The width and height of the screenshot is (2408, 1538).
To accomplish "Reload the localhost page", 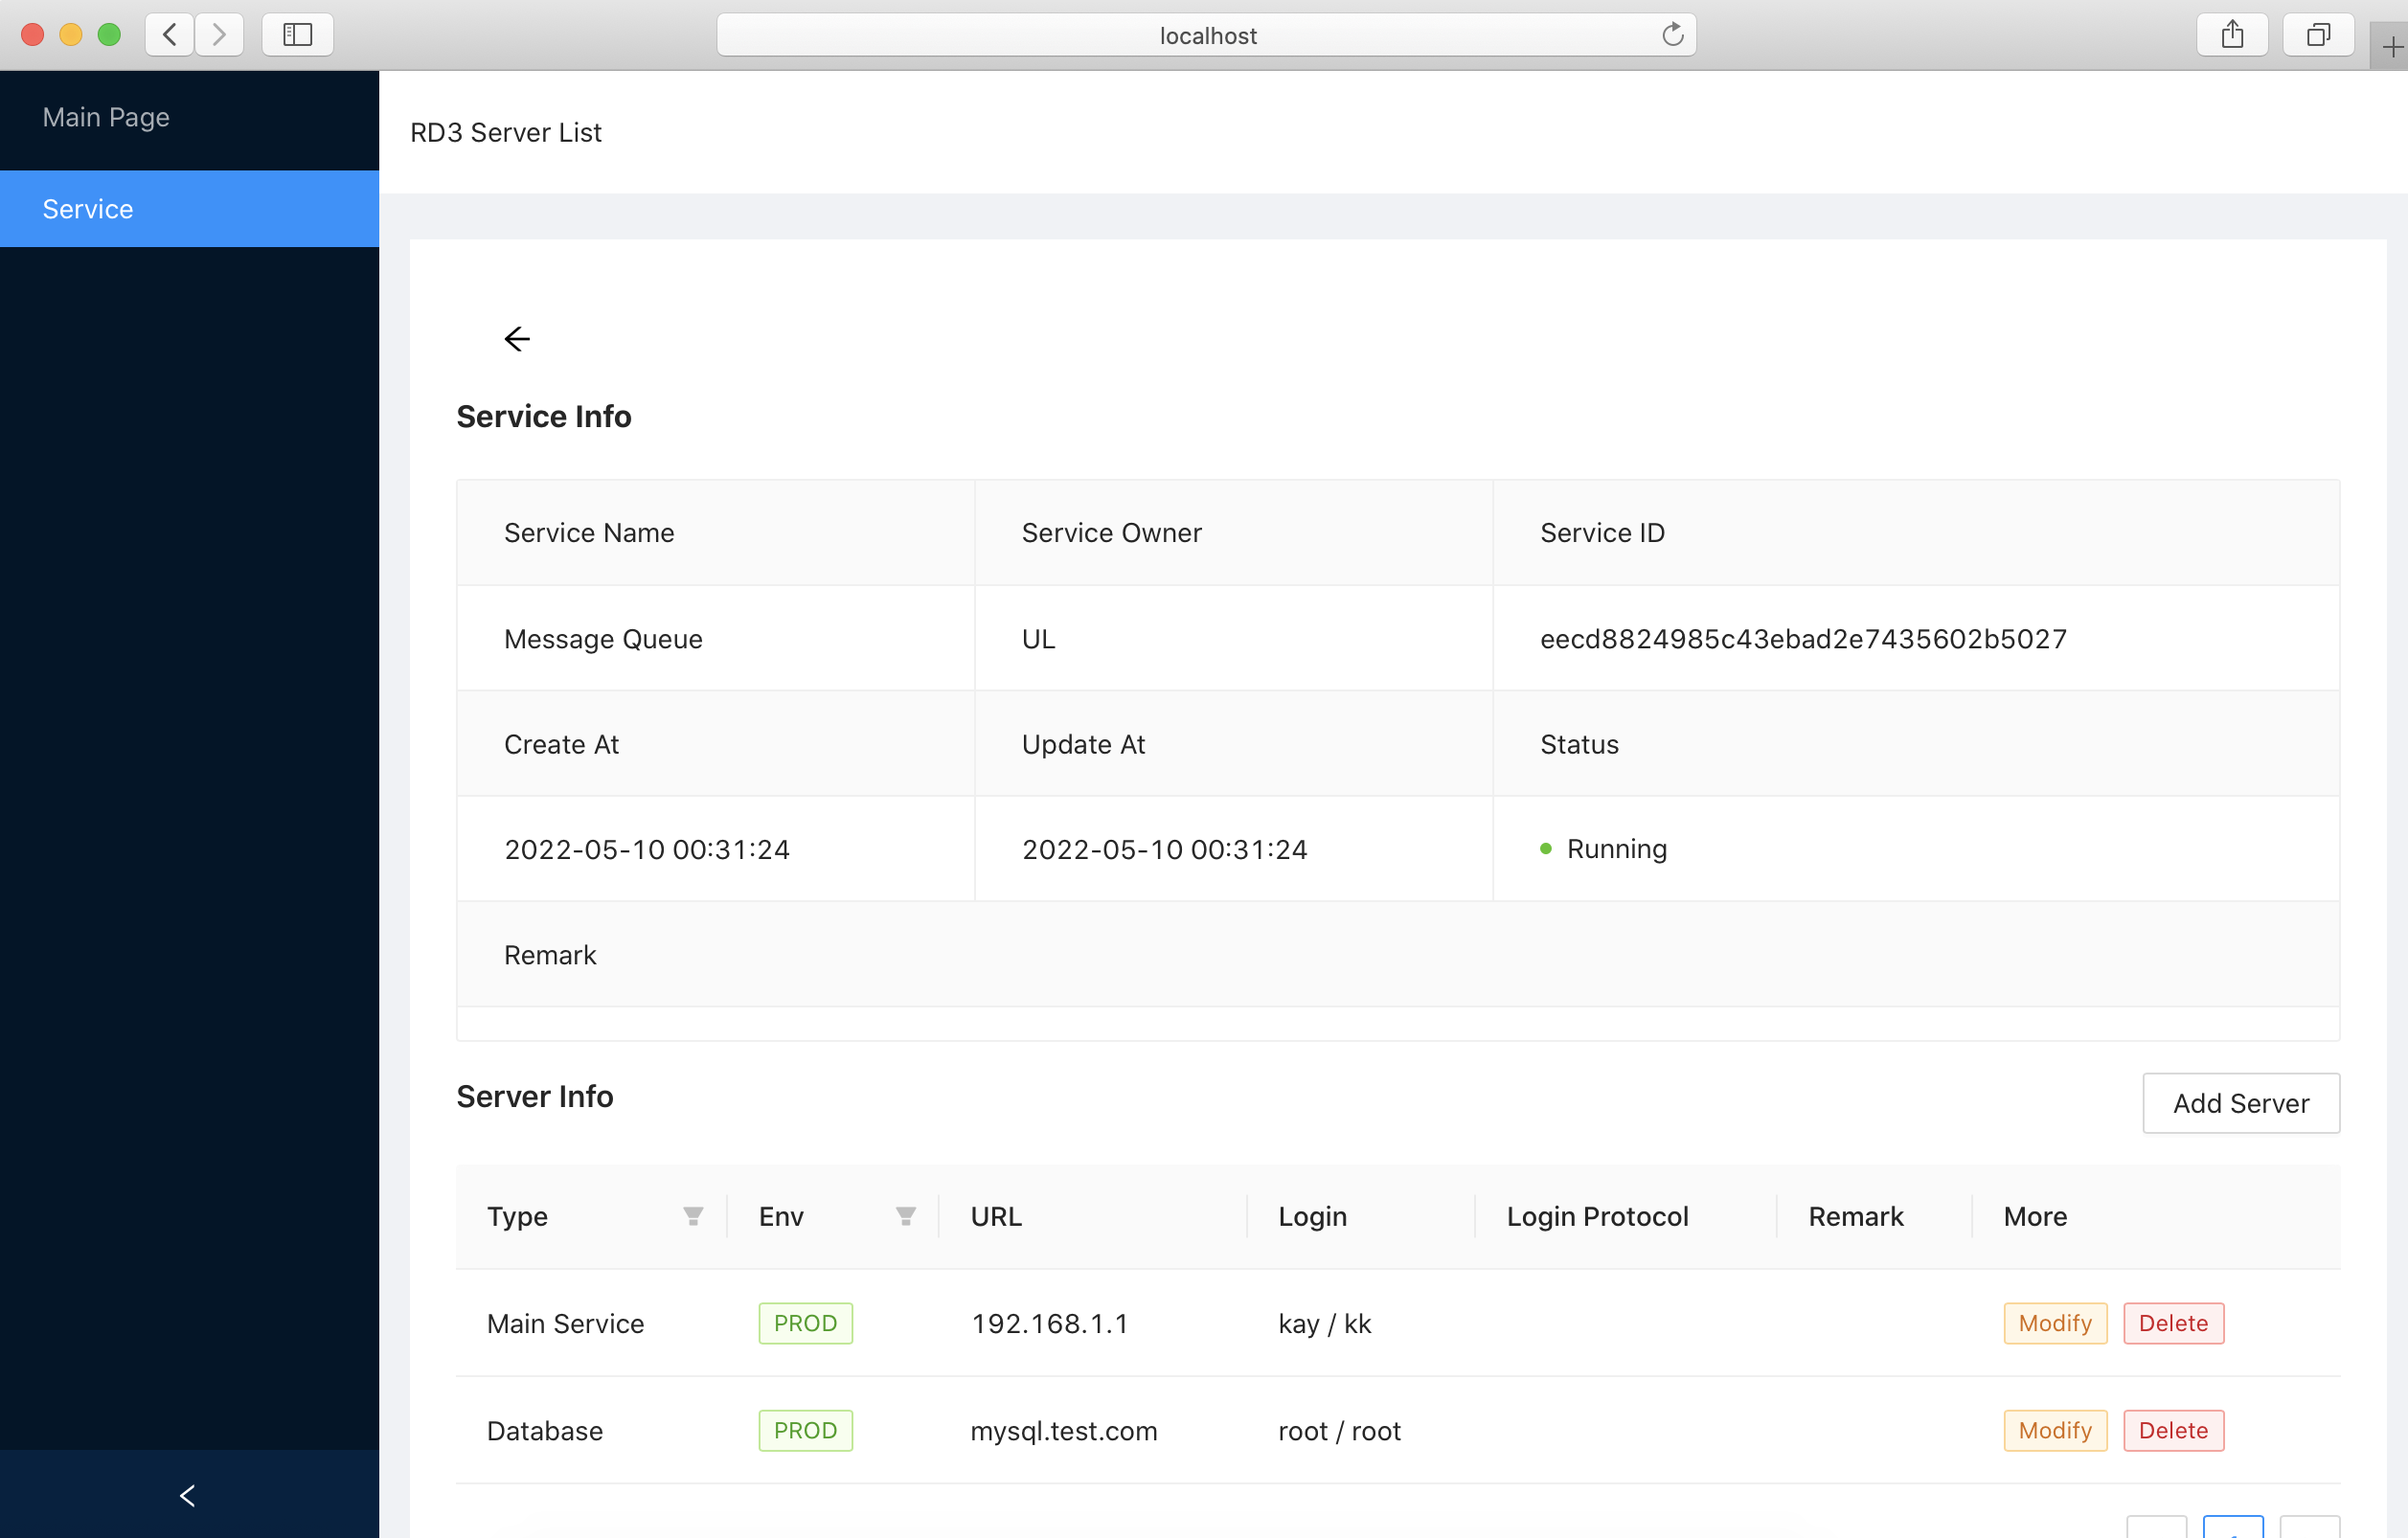I will 1672,35.
